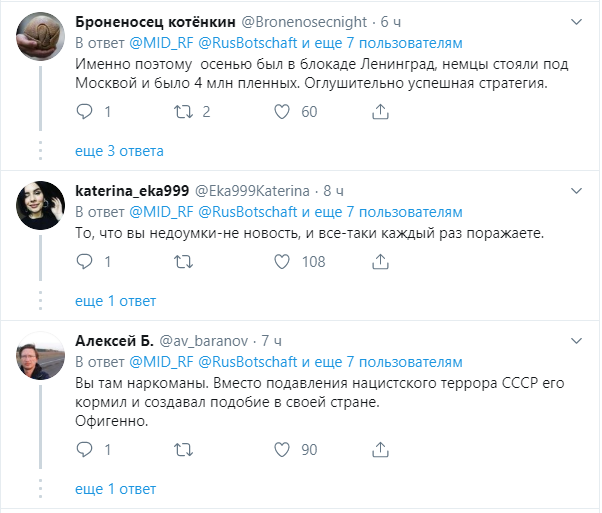Share katerina_eka999's tweet

click(382, 262)
